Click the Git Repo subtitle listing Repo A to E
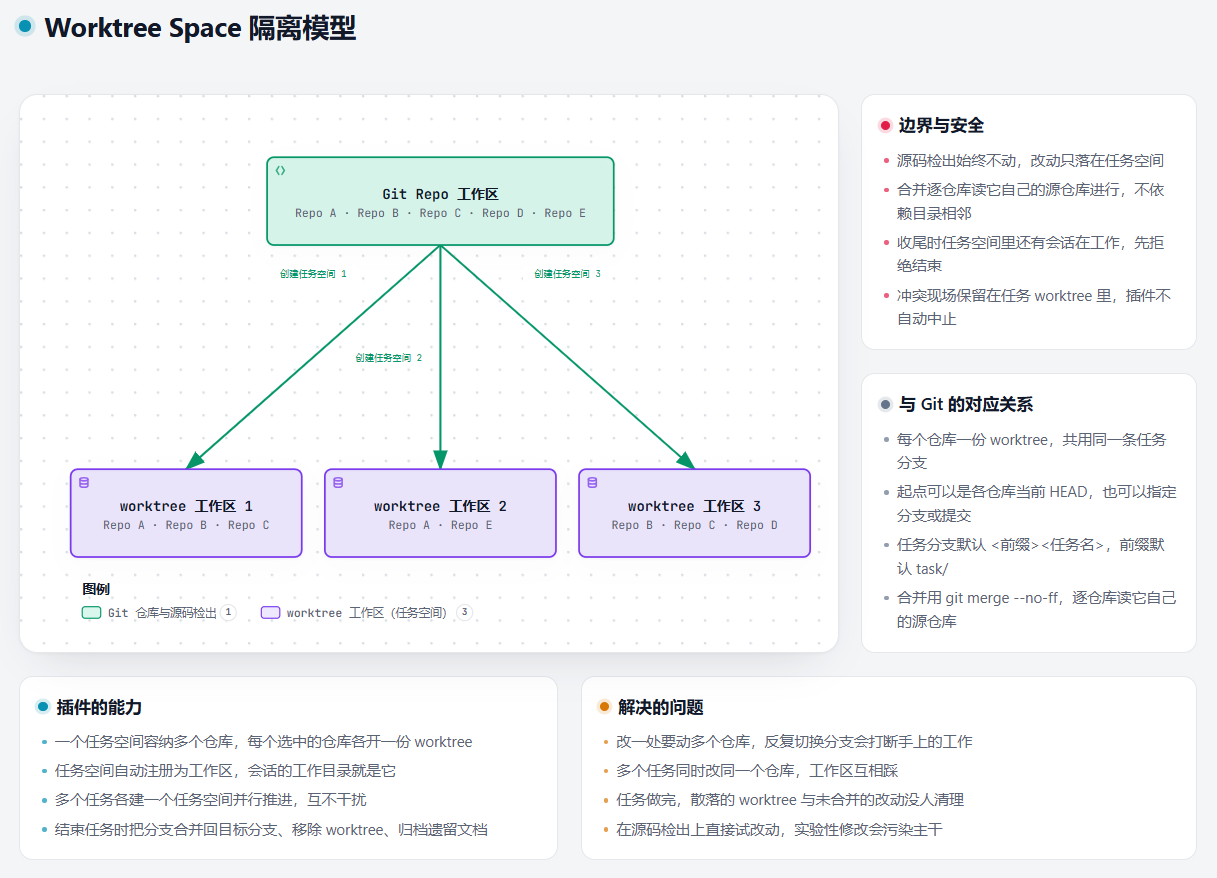Image resolution: width=1217 pixels, height=878 pixels. [440, 213]
